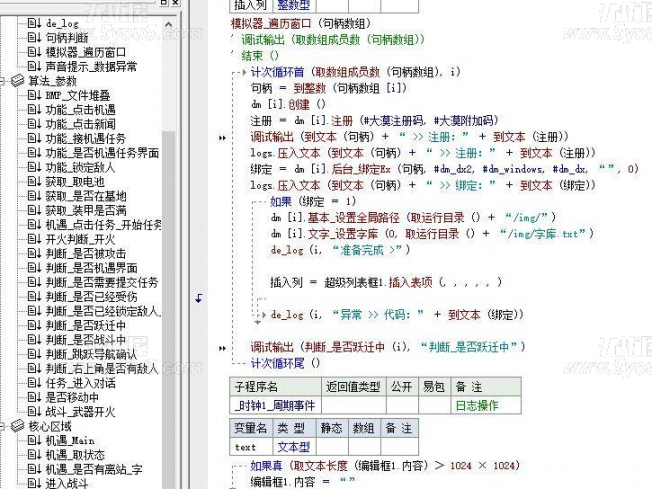Image resolution: width=652 pixels, height=489 pixels.
Task: Click the icon beside 获取_取电池
Action: 35,182
